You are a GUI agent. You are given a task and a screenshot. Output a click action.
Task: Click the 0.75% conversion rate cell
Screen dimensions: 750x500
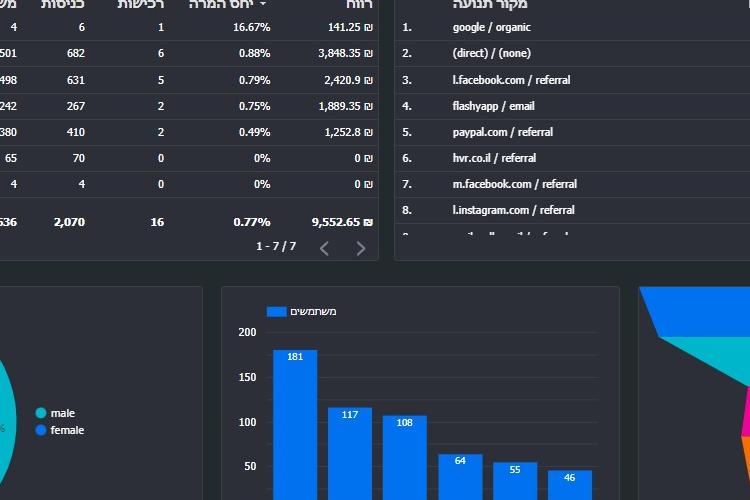pos(254,106)
